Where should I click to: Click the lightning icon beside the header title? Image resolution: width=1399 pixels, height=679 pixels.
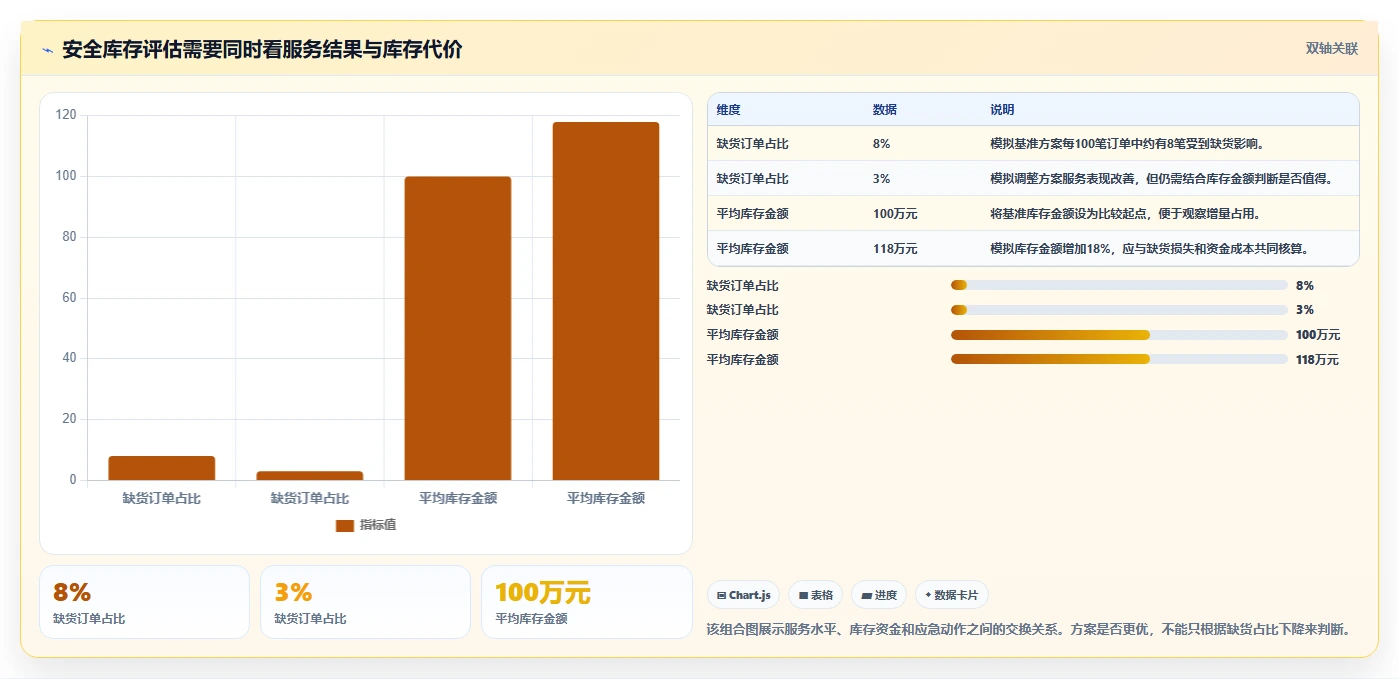tap(47, 50)
